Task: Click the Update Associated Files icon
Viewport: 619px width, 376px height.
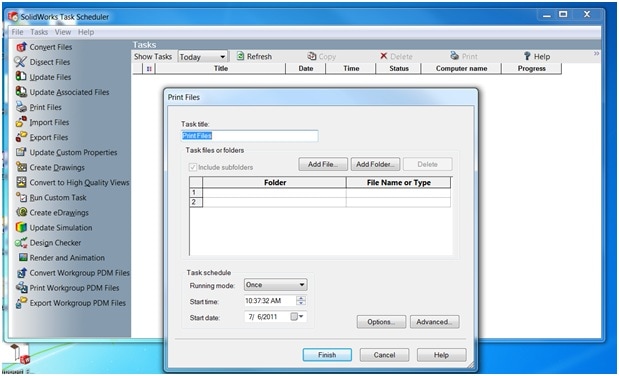Action: click(21, 92)
